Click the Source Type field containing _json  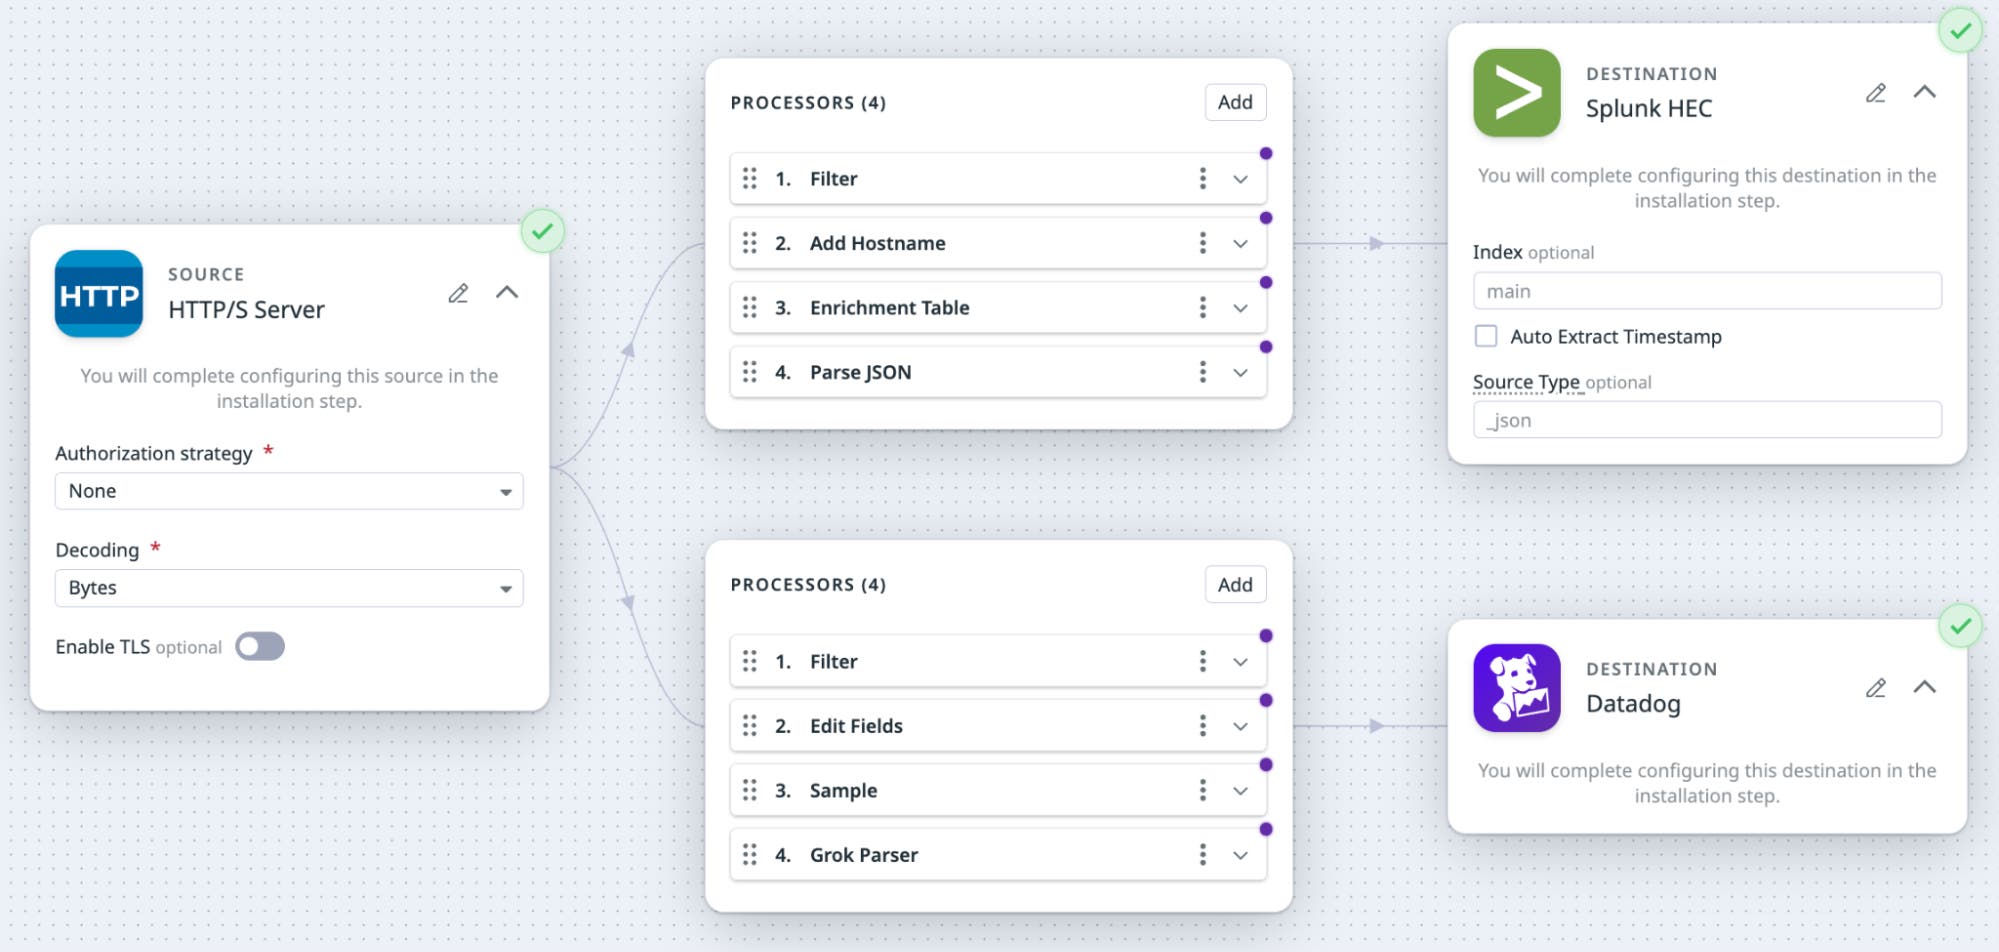click(x=1705, y=420)
